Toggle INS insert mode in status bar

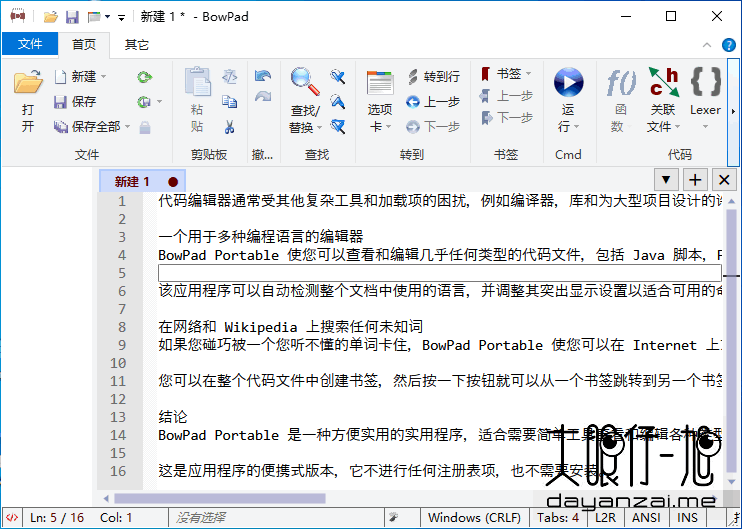coord(687,518)
